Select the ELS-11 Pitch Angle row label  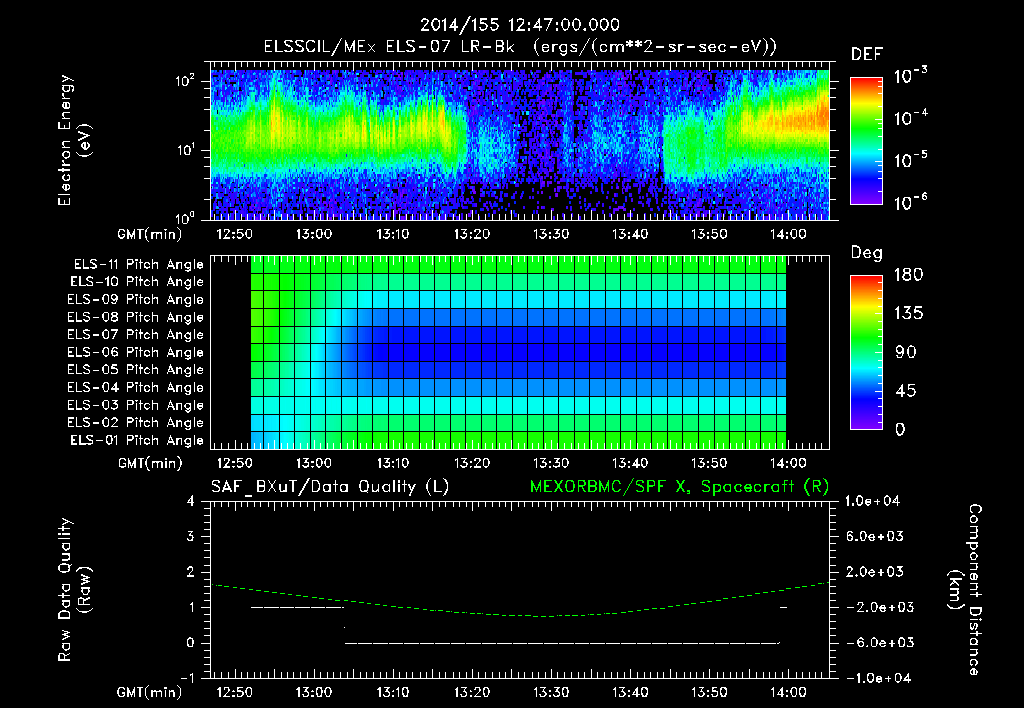point(138,265)
